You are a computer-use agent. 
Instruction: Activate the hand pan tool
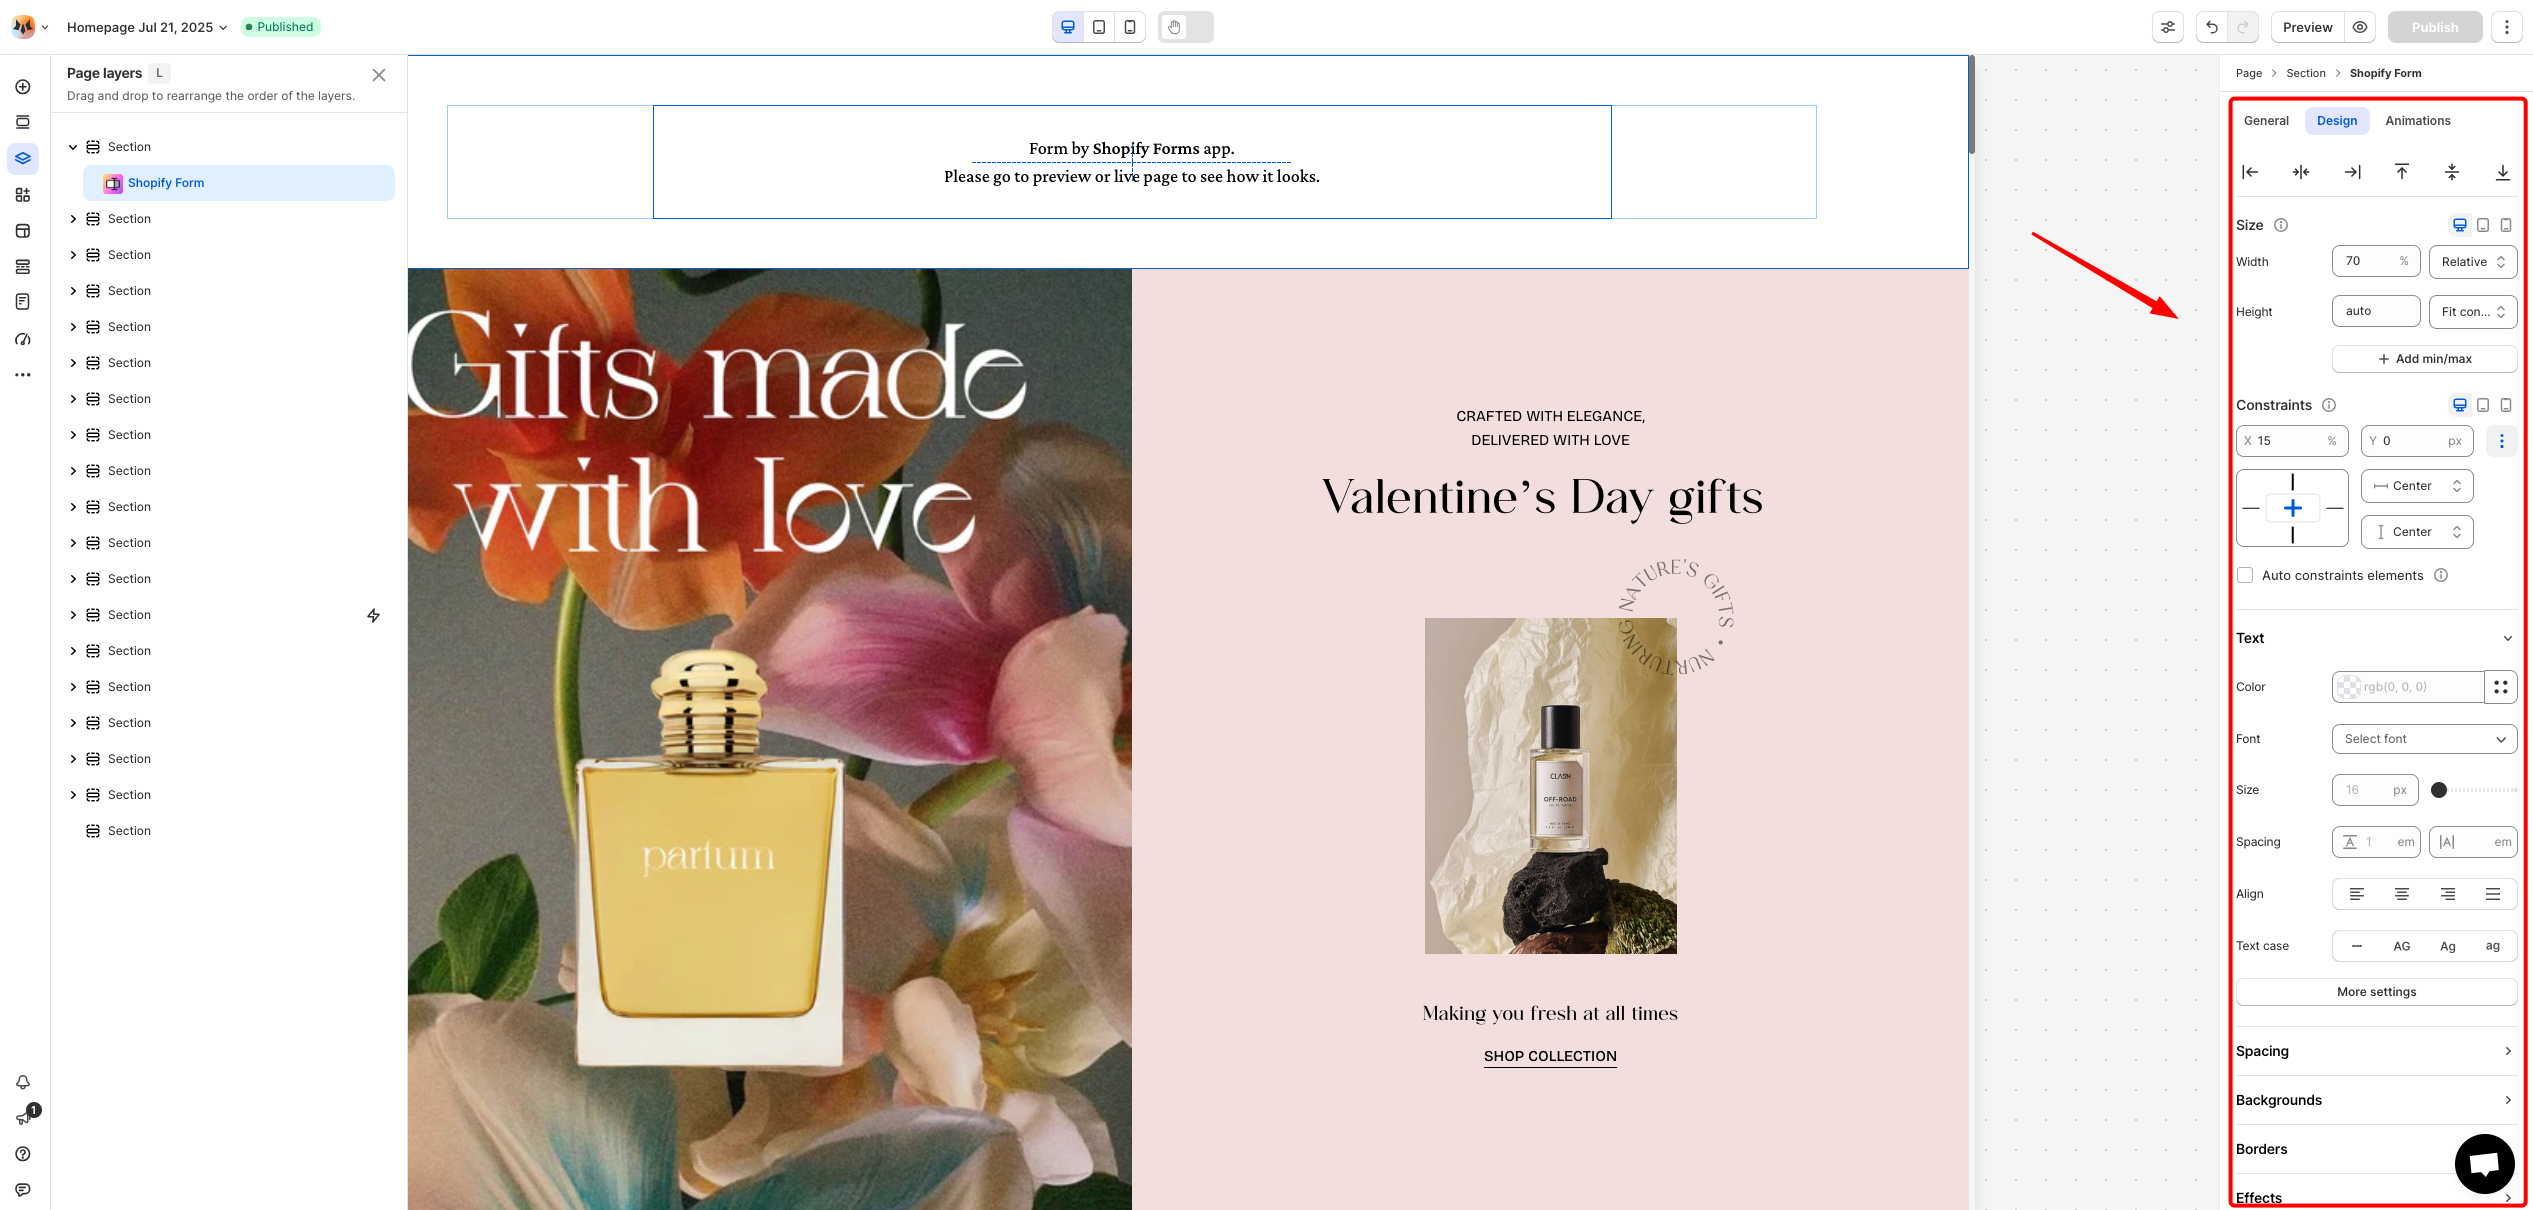(x=1174, y=27)
